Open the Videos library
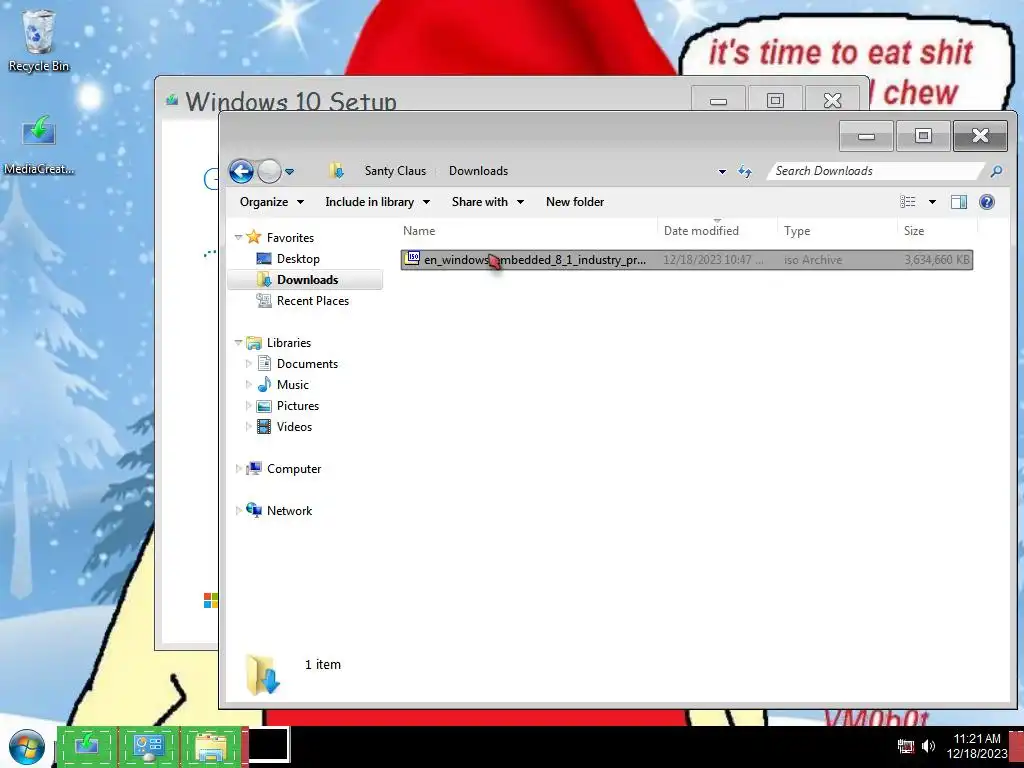The height and width of the screenshot is (768, 1024). coord(294,426)
